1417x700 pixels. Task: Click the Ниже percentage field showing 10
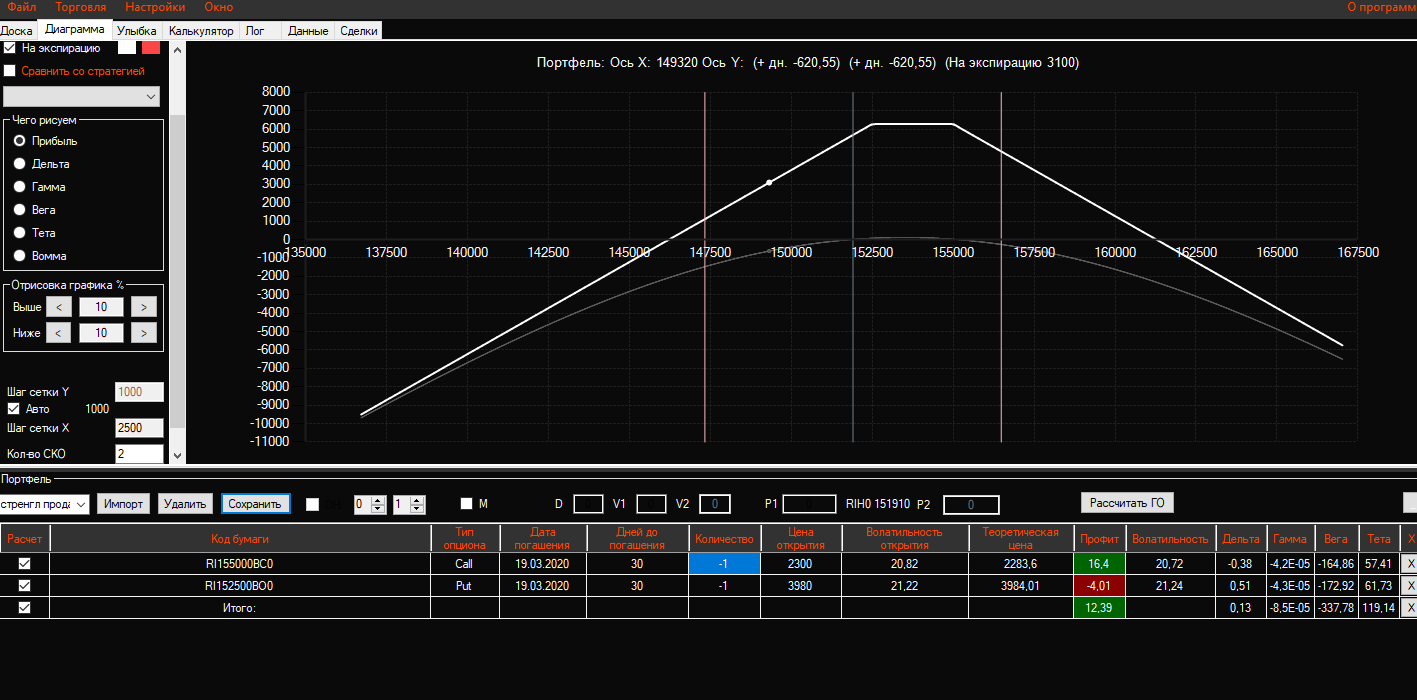tap(101, 332)
